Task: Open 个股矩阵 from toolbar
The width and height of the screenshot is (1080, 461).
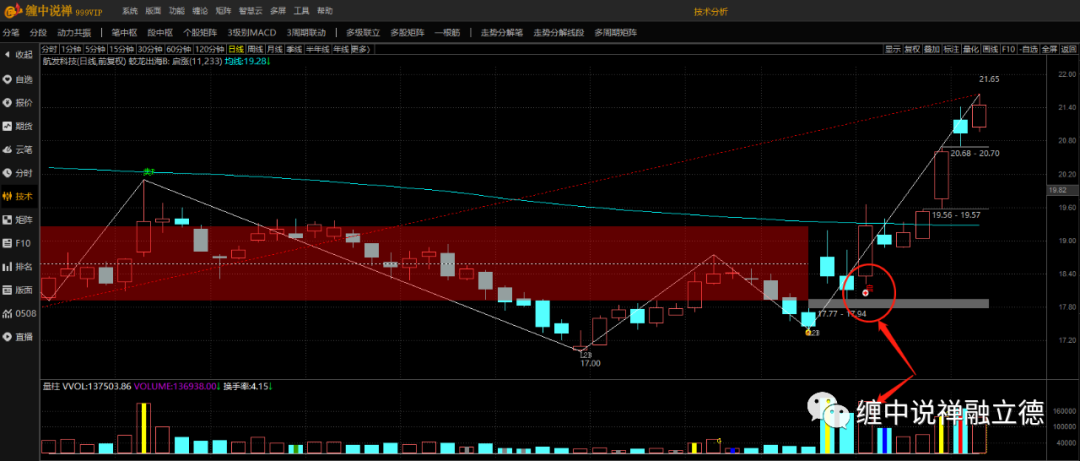Action: 200,32
